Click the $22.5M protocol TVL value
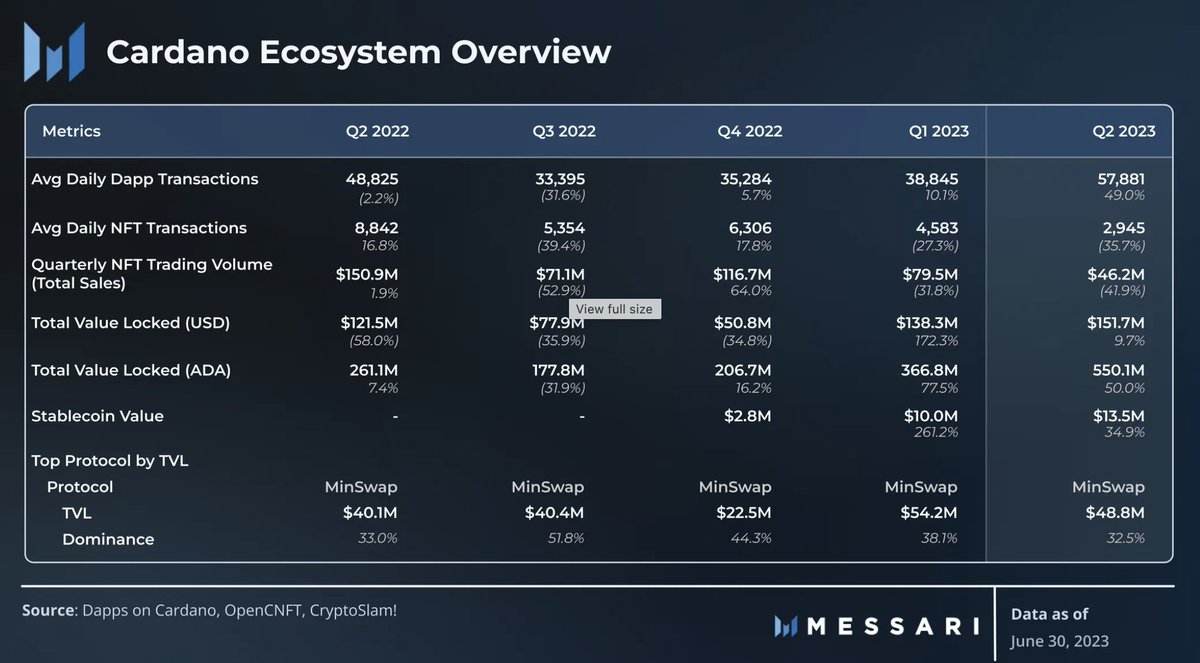The height and width of the screenshot is (663, 1200). tap(743, 513)
